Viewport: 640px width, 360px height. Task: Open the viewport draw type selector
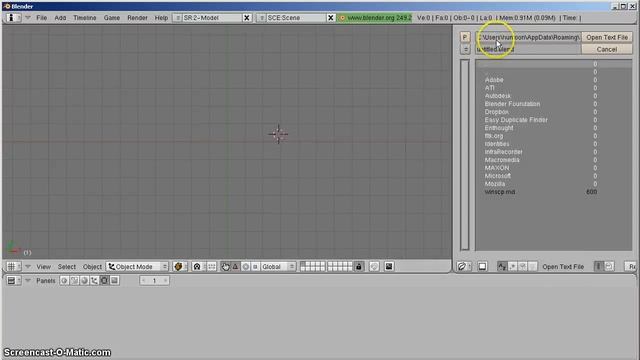(179, 267)
